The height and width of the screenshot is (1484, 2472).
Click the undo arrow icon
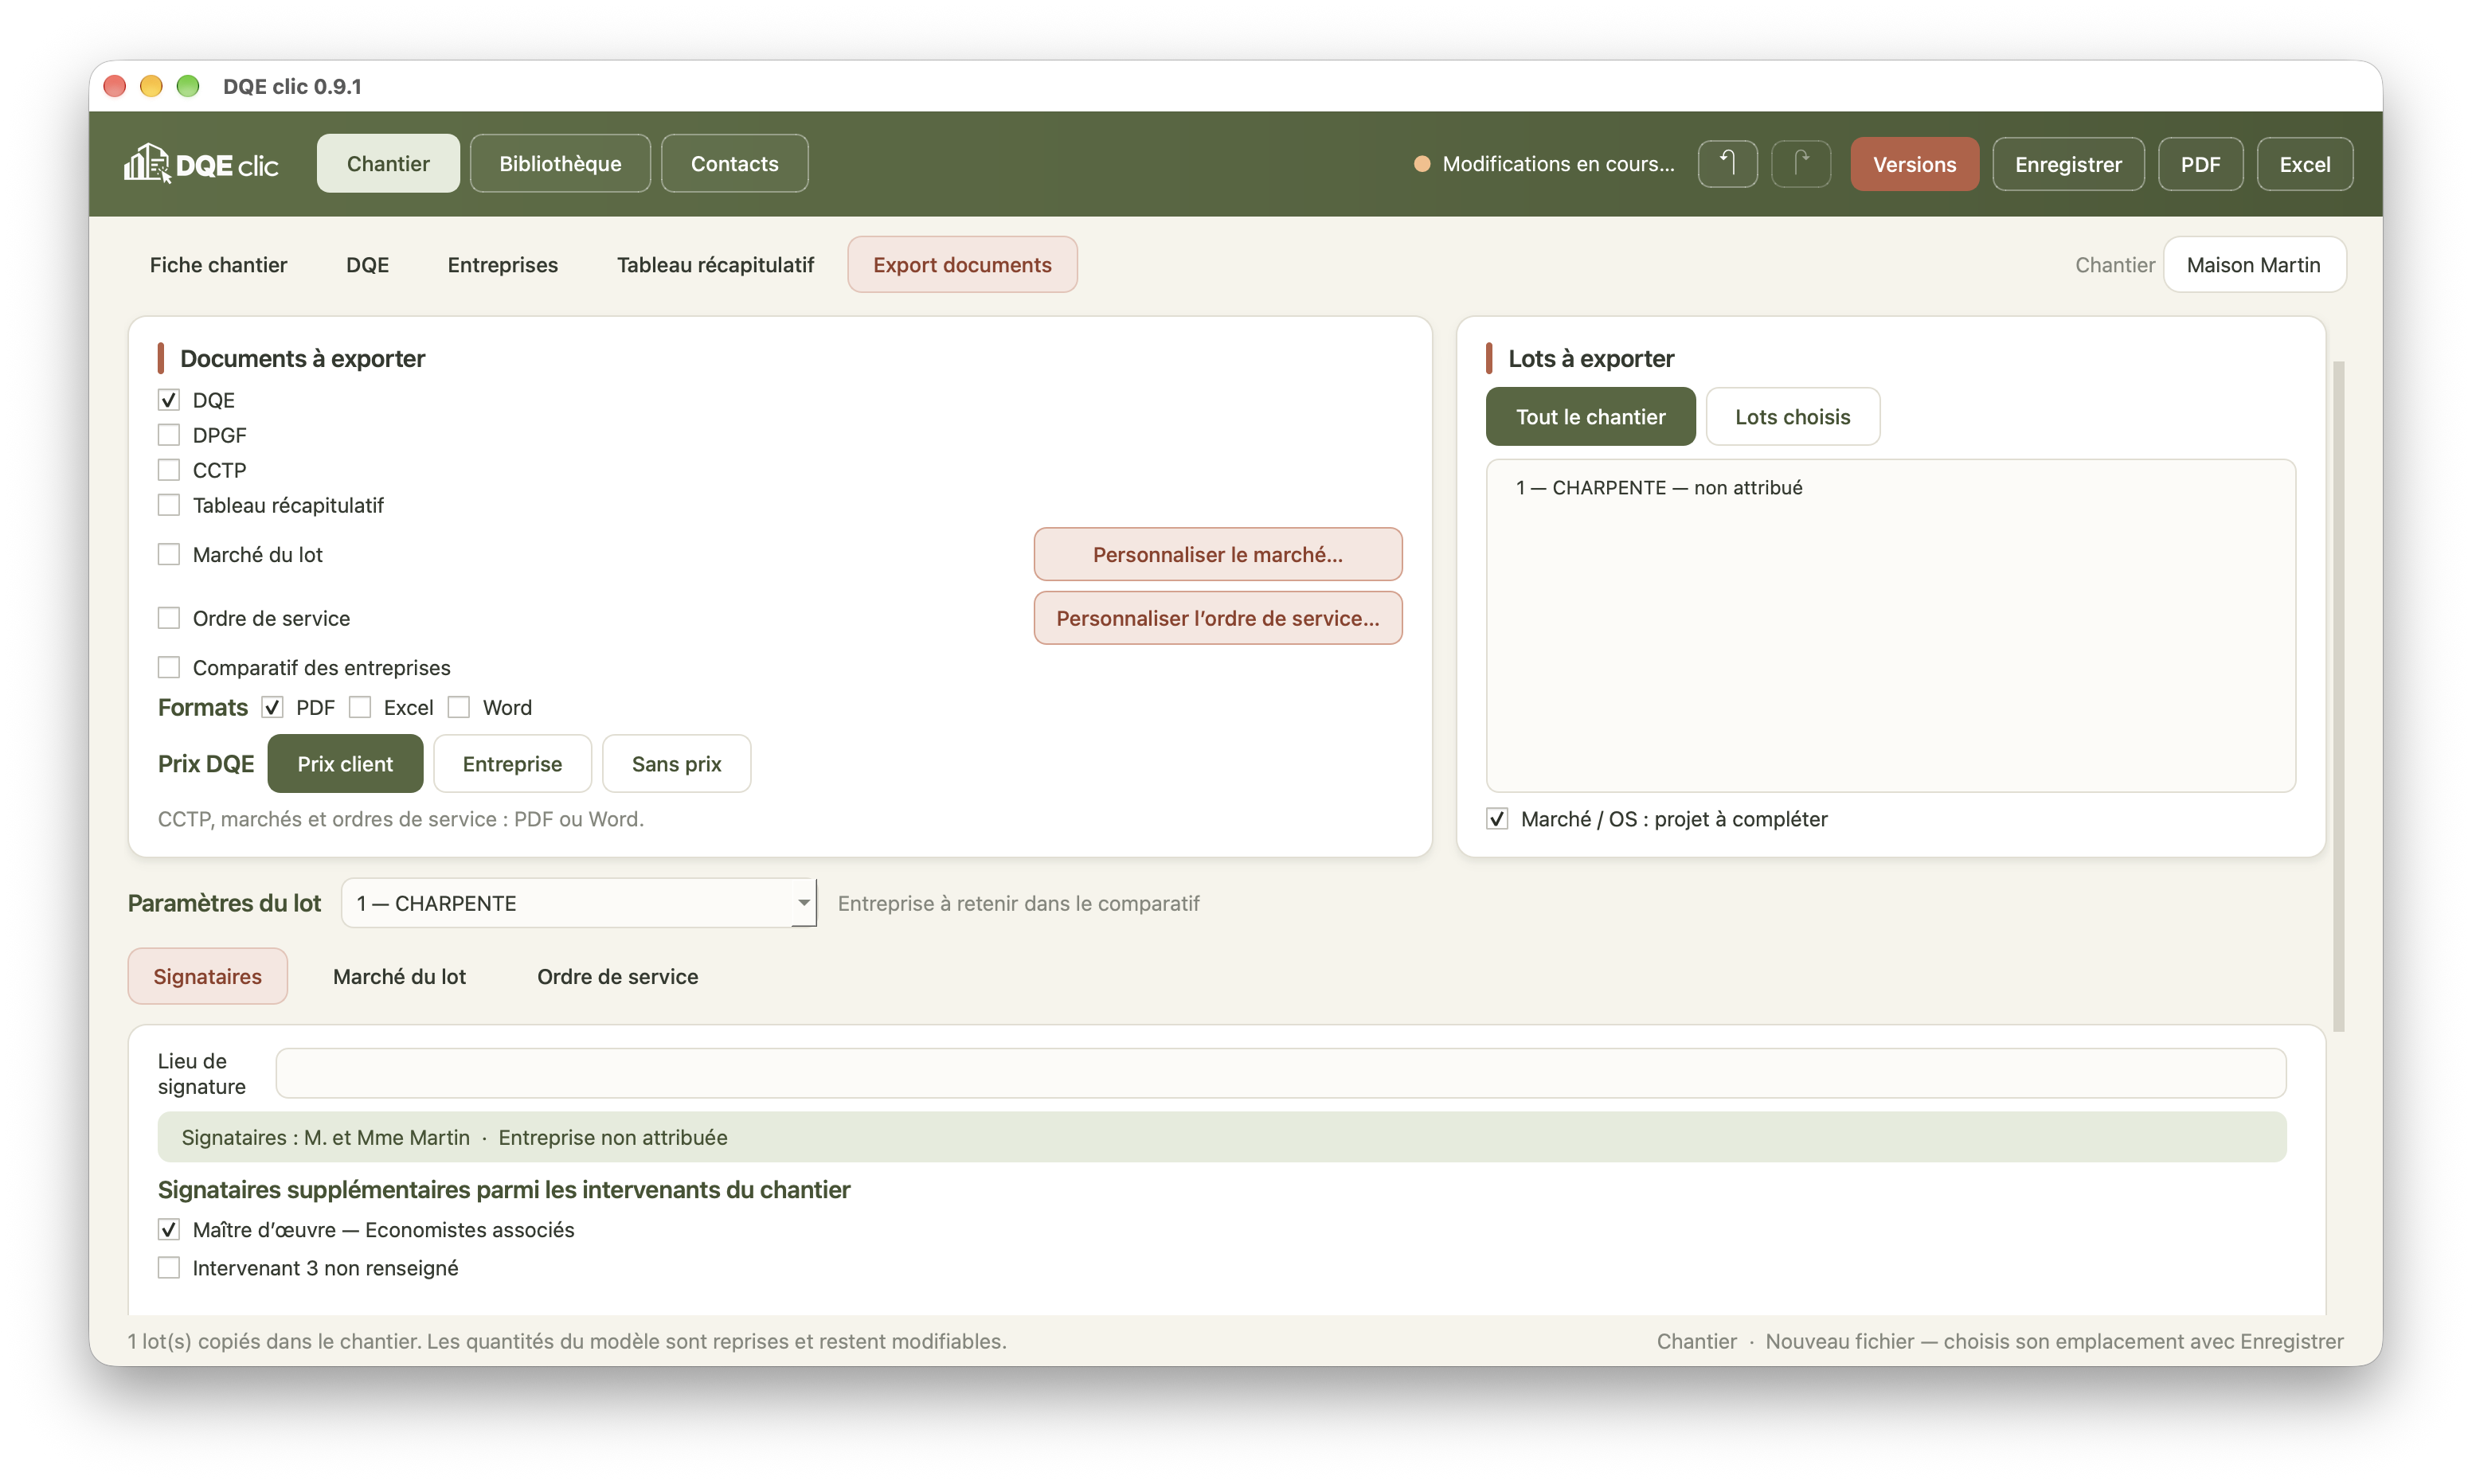[1727, 164]
